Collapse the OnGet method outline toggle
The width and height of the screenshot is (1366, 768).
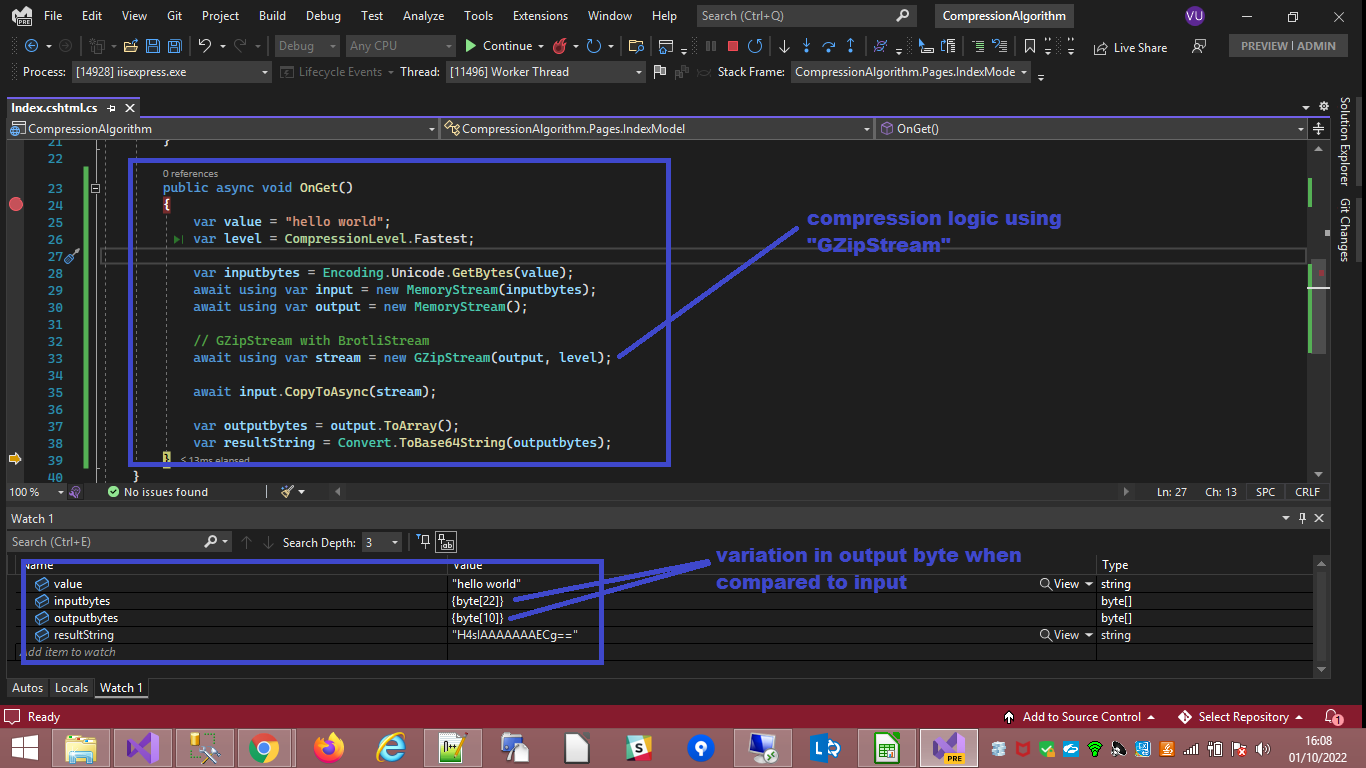click(x=96, y=188)
